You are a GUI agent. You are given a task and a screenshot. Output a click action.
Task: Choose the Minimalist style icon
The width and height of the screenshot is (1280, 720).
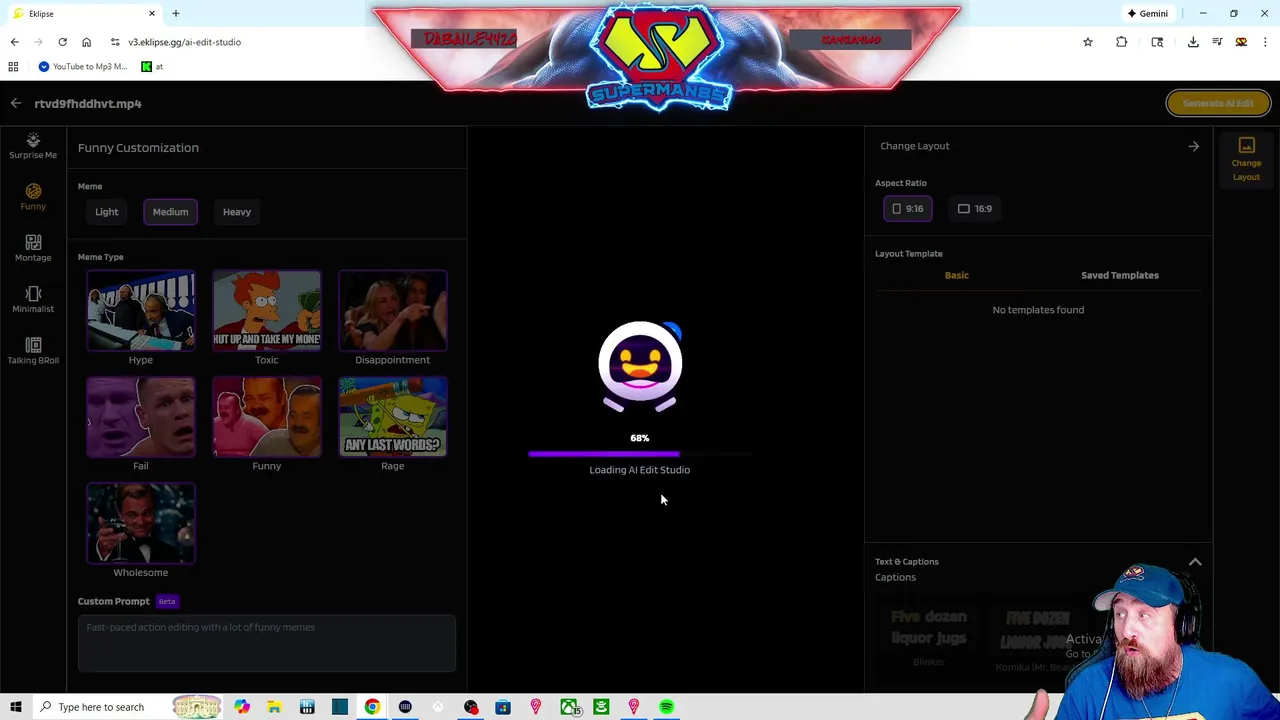[33, 299]
